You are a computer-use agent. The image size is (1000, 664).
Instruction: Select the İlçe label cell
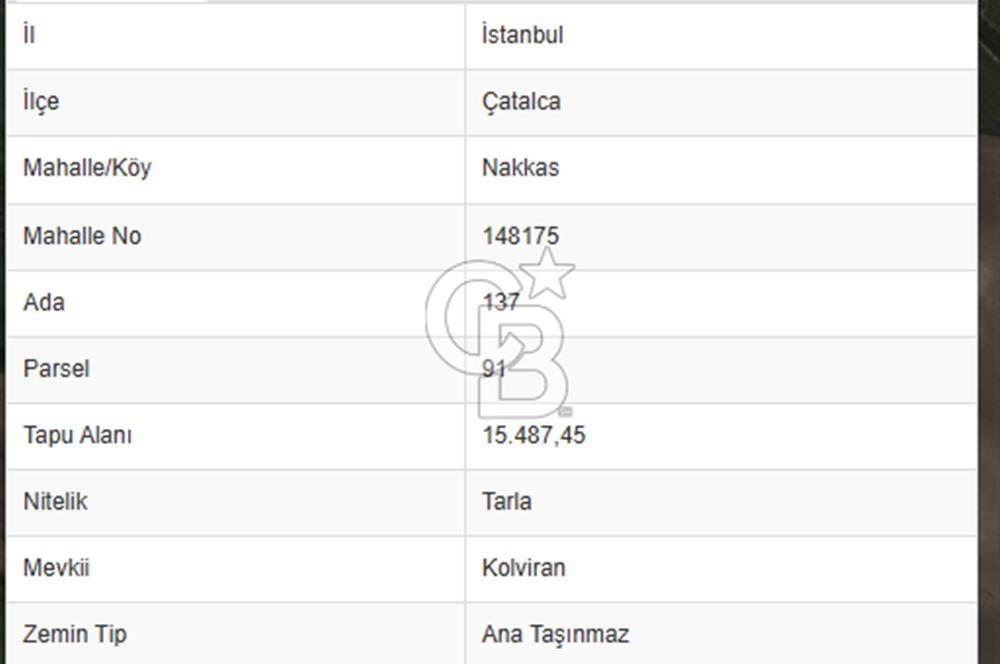click(41, 102)
